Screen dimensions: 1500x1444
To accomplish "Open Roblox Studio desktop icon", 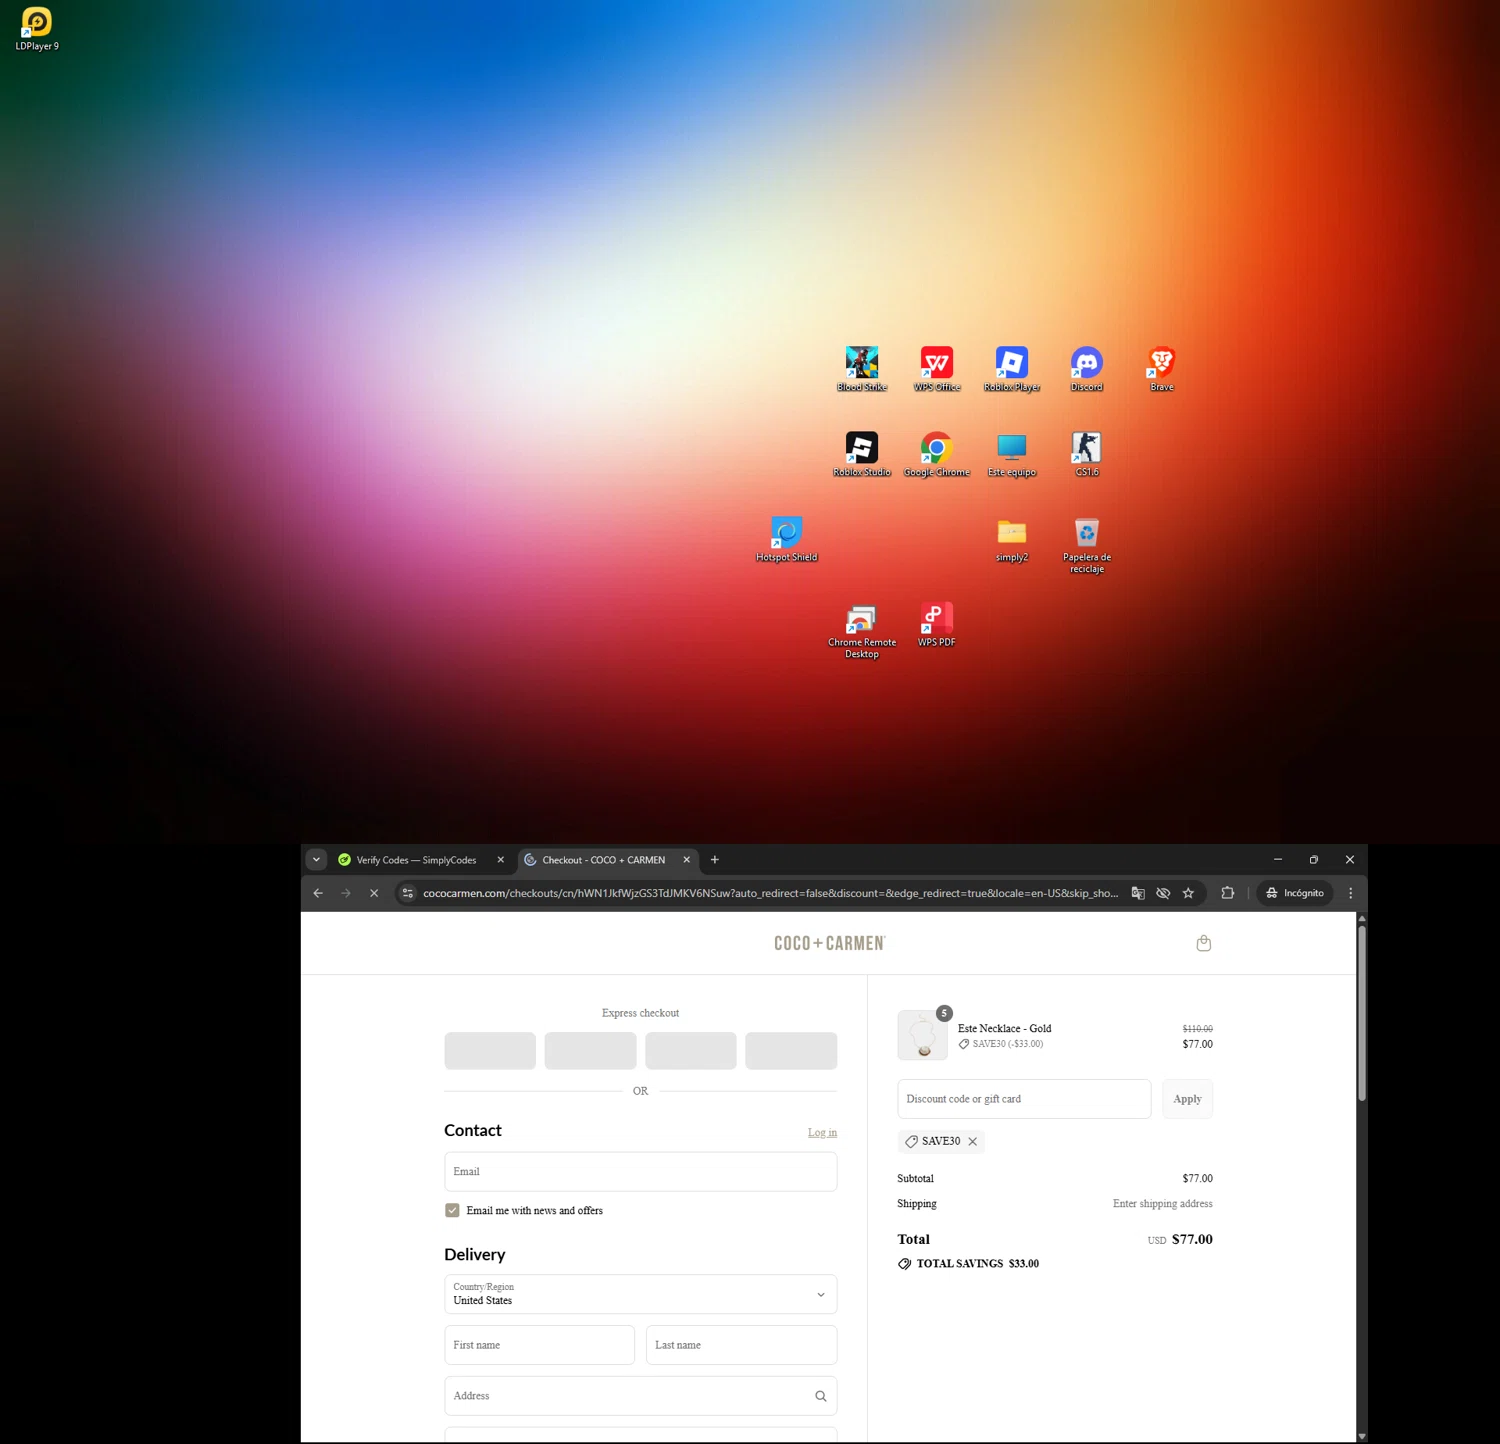I will pyautogui.click(x=862, y=454).
